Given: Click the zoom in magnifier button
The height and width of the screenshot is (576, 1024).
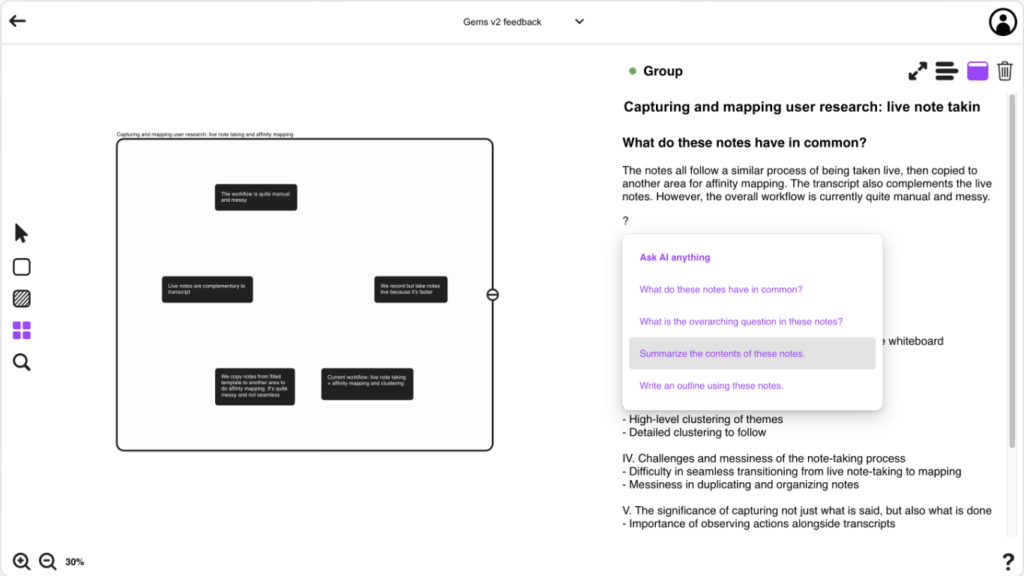Looking at the screenshot, I should (x=21, y=561).
